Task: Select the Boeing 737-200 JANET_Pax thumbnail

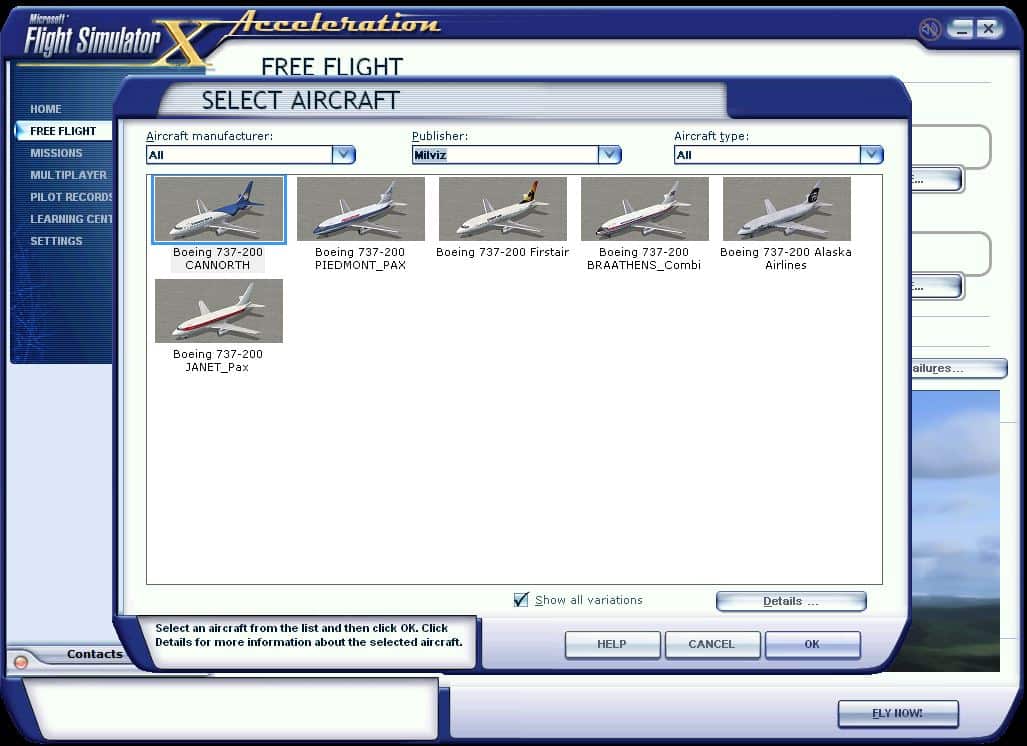Action: 218,311
